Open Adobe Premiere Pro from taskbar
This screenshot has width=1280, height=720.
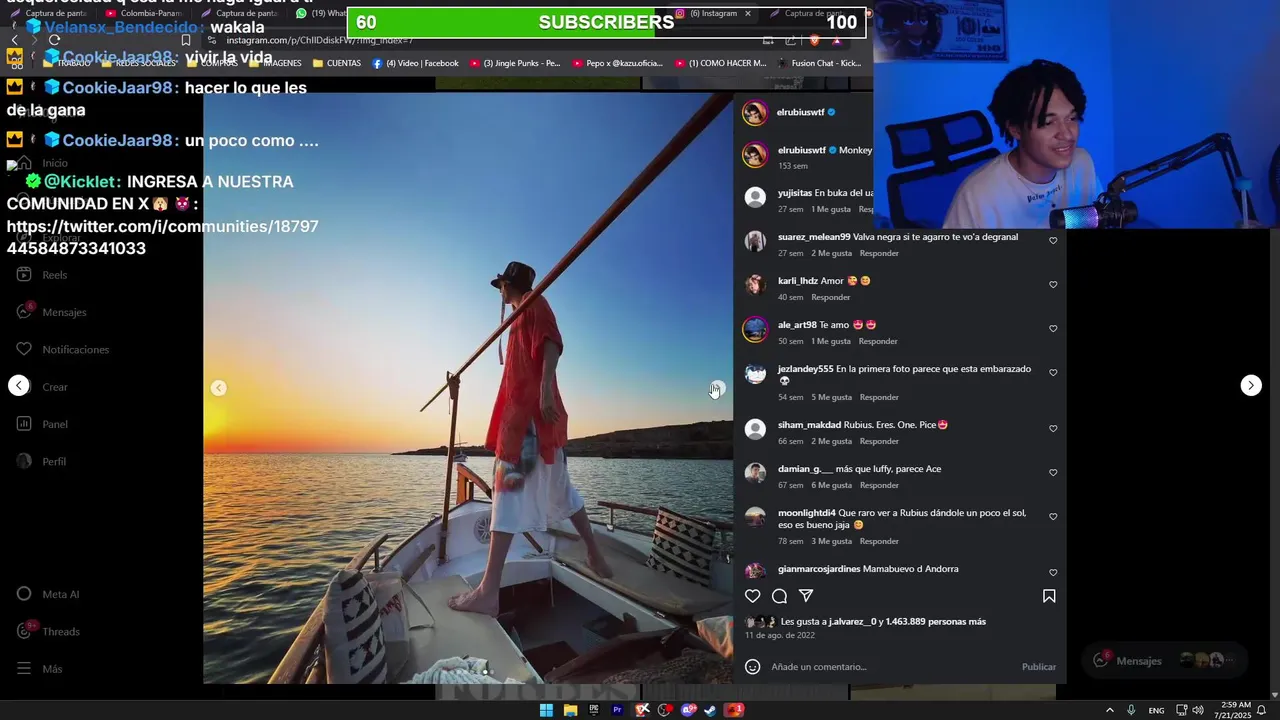(x=617, y=710)
